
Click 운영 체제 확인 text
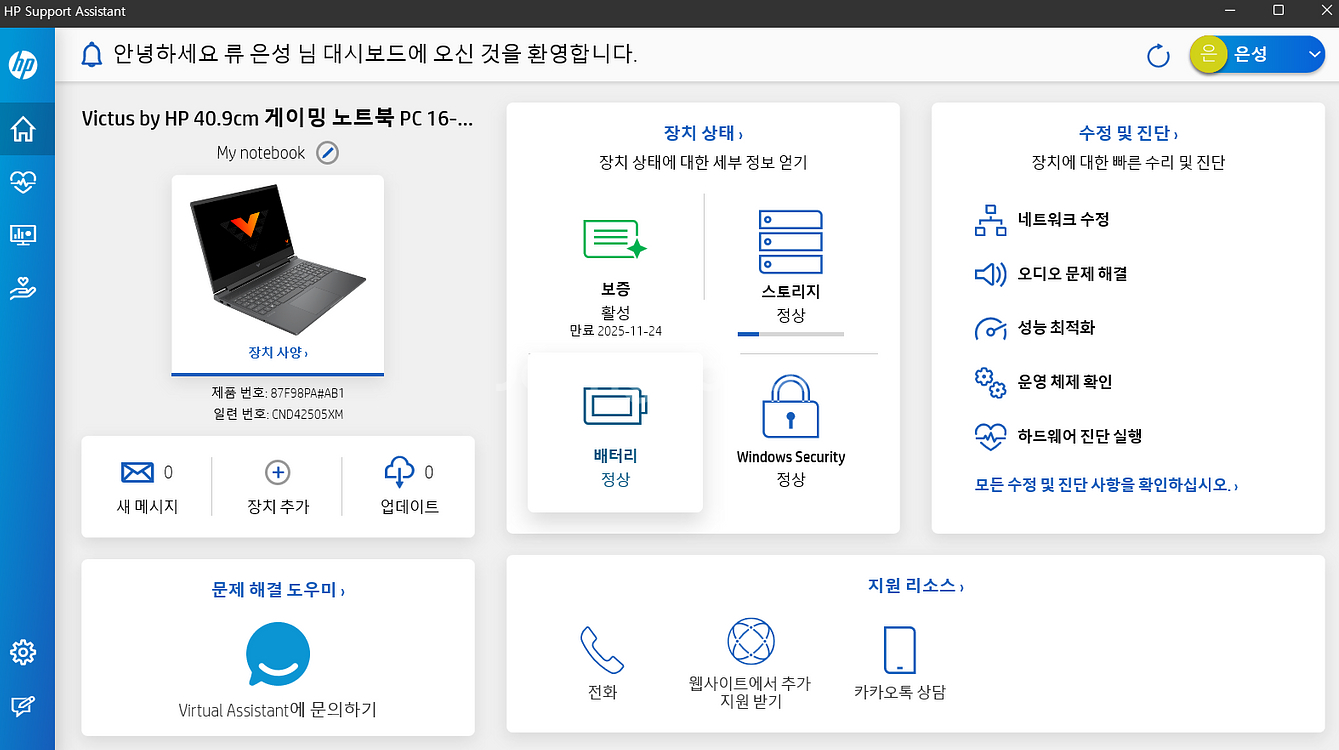click(x=1064, y=382)
